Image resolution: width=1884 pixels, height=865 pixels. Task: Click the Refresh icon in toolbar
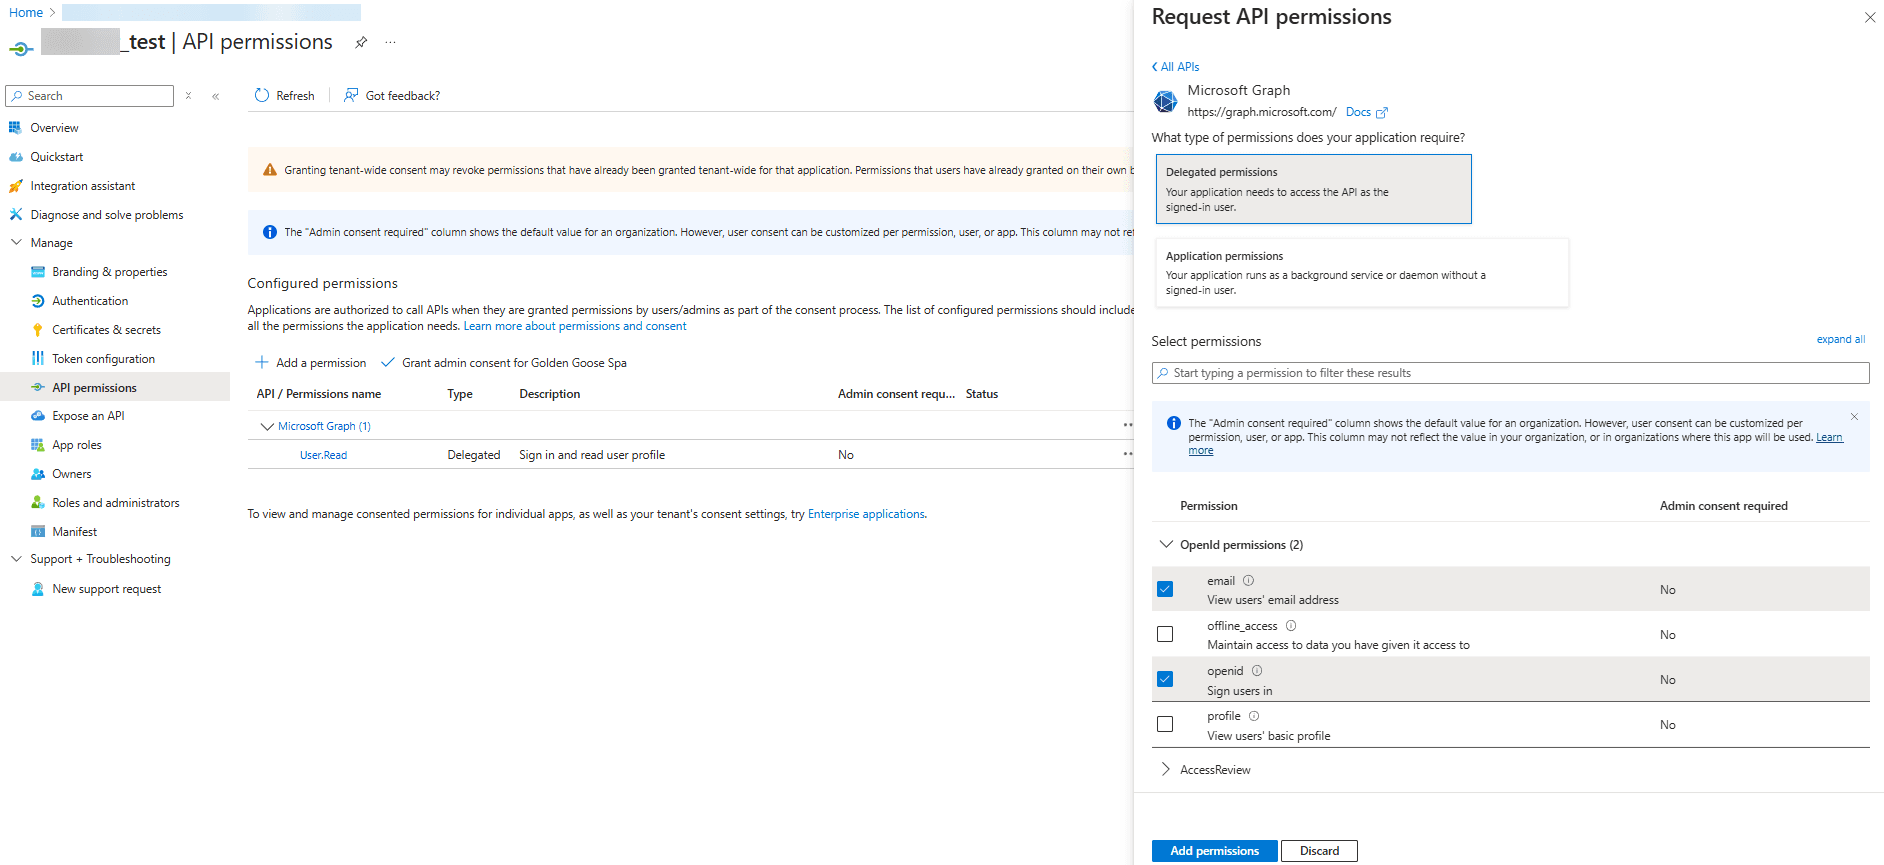[x=262, y=95]
